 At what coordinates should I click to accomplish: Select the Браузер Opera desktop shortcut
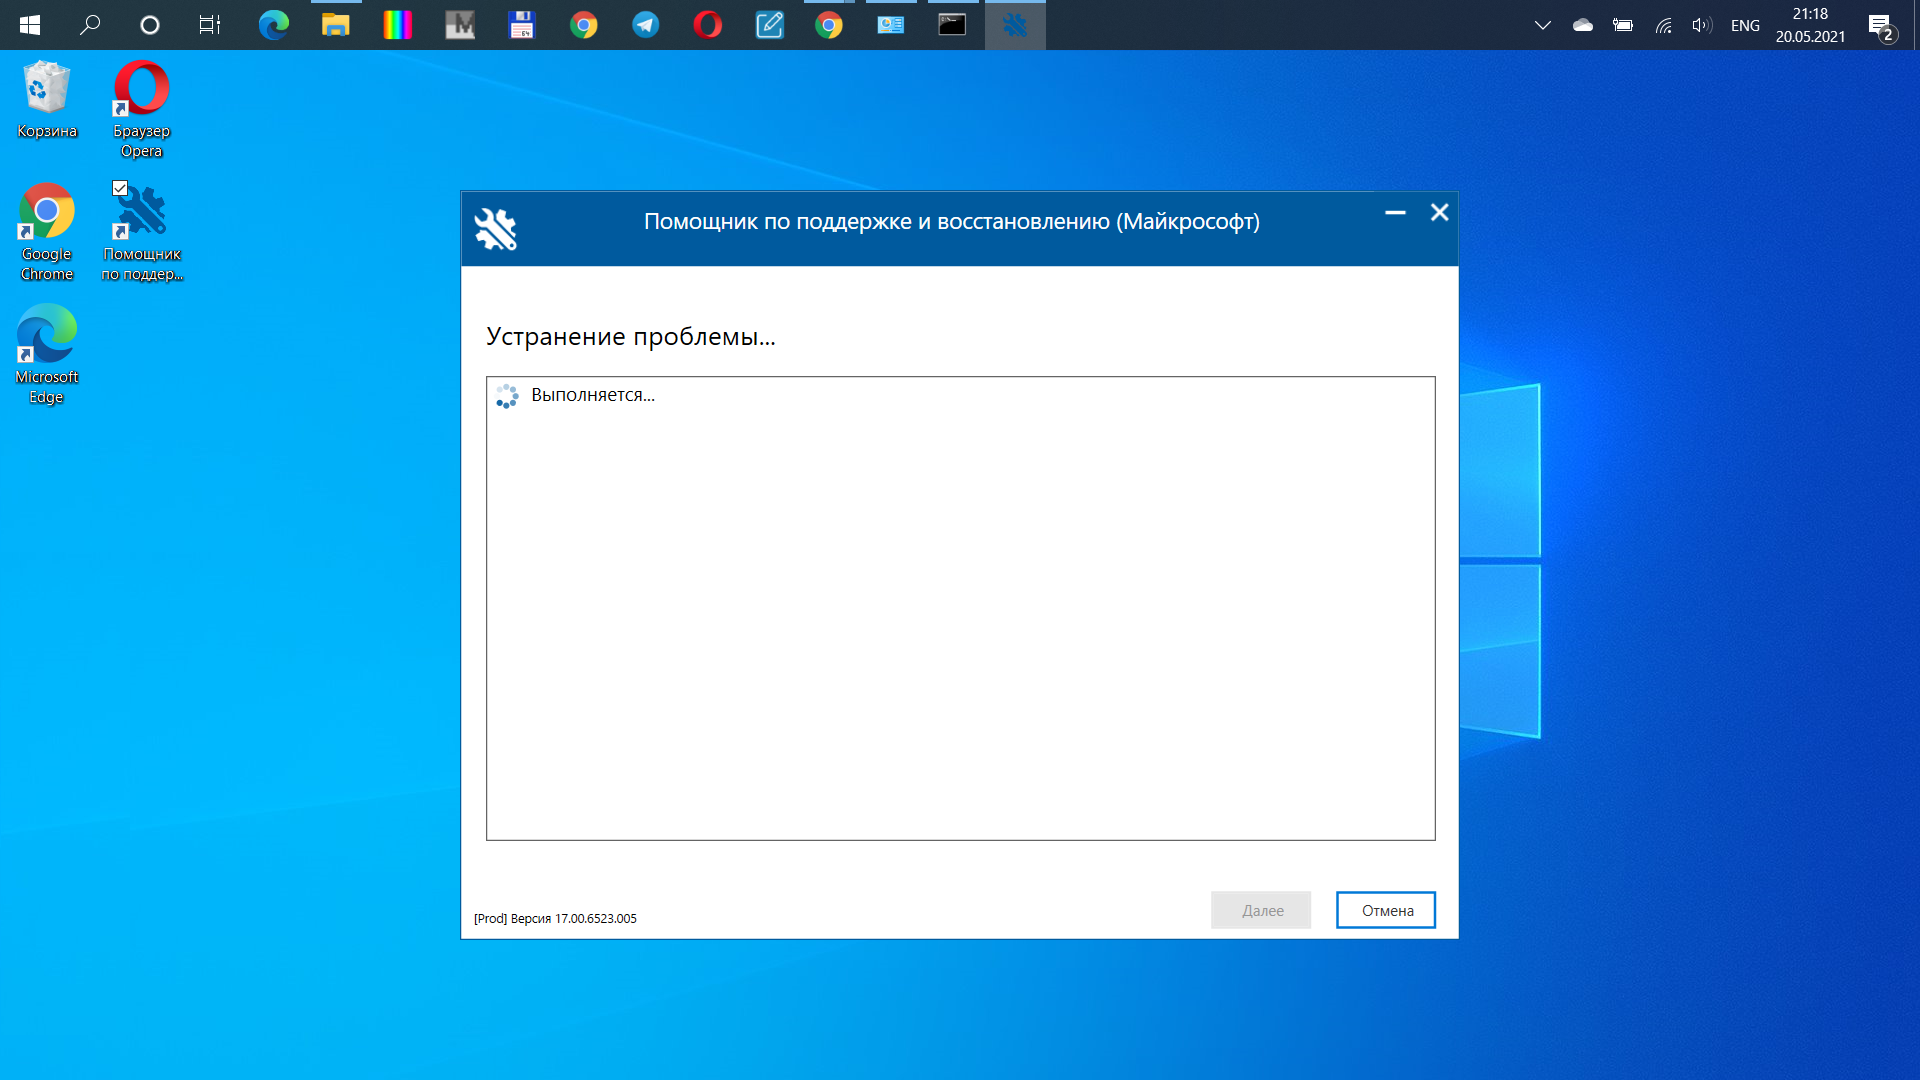tap(142, 110)
